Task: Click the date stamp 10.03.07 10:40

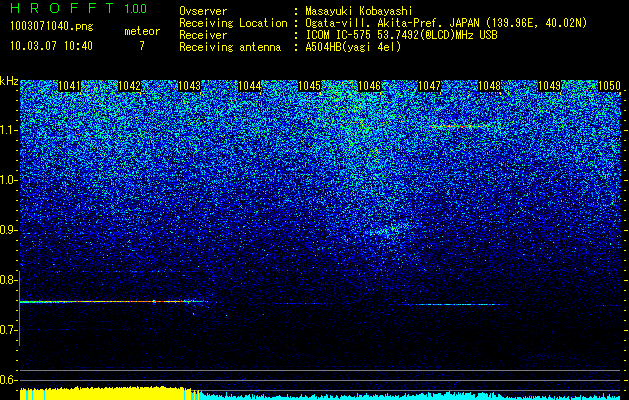Action: tap(51, 45)
